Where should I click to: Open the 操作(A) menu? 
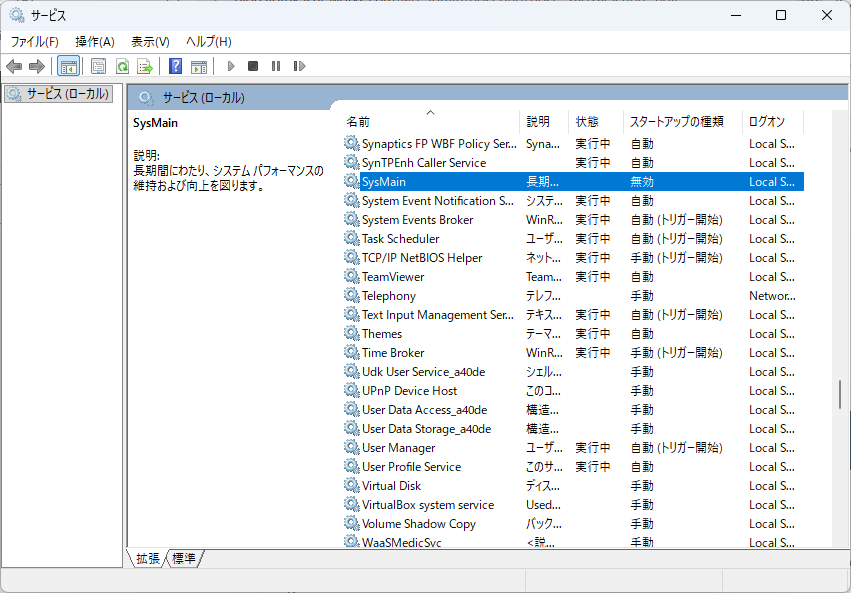[95, 41]
